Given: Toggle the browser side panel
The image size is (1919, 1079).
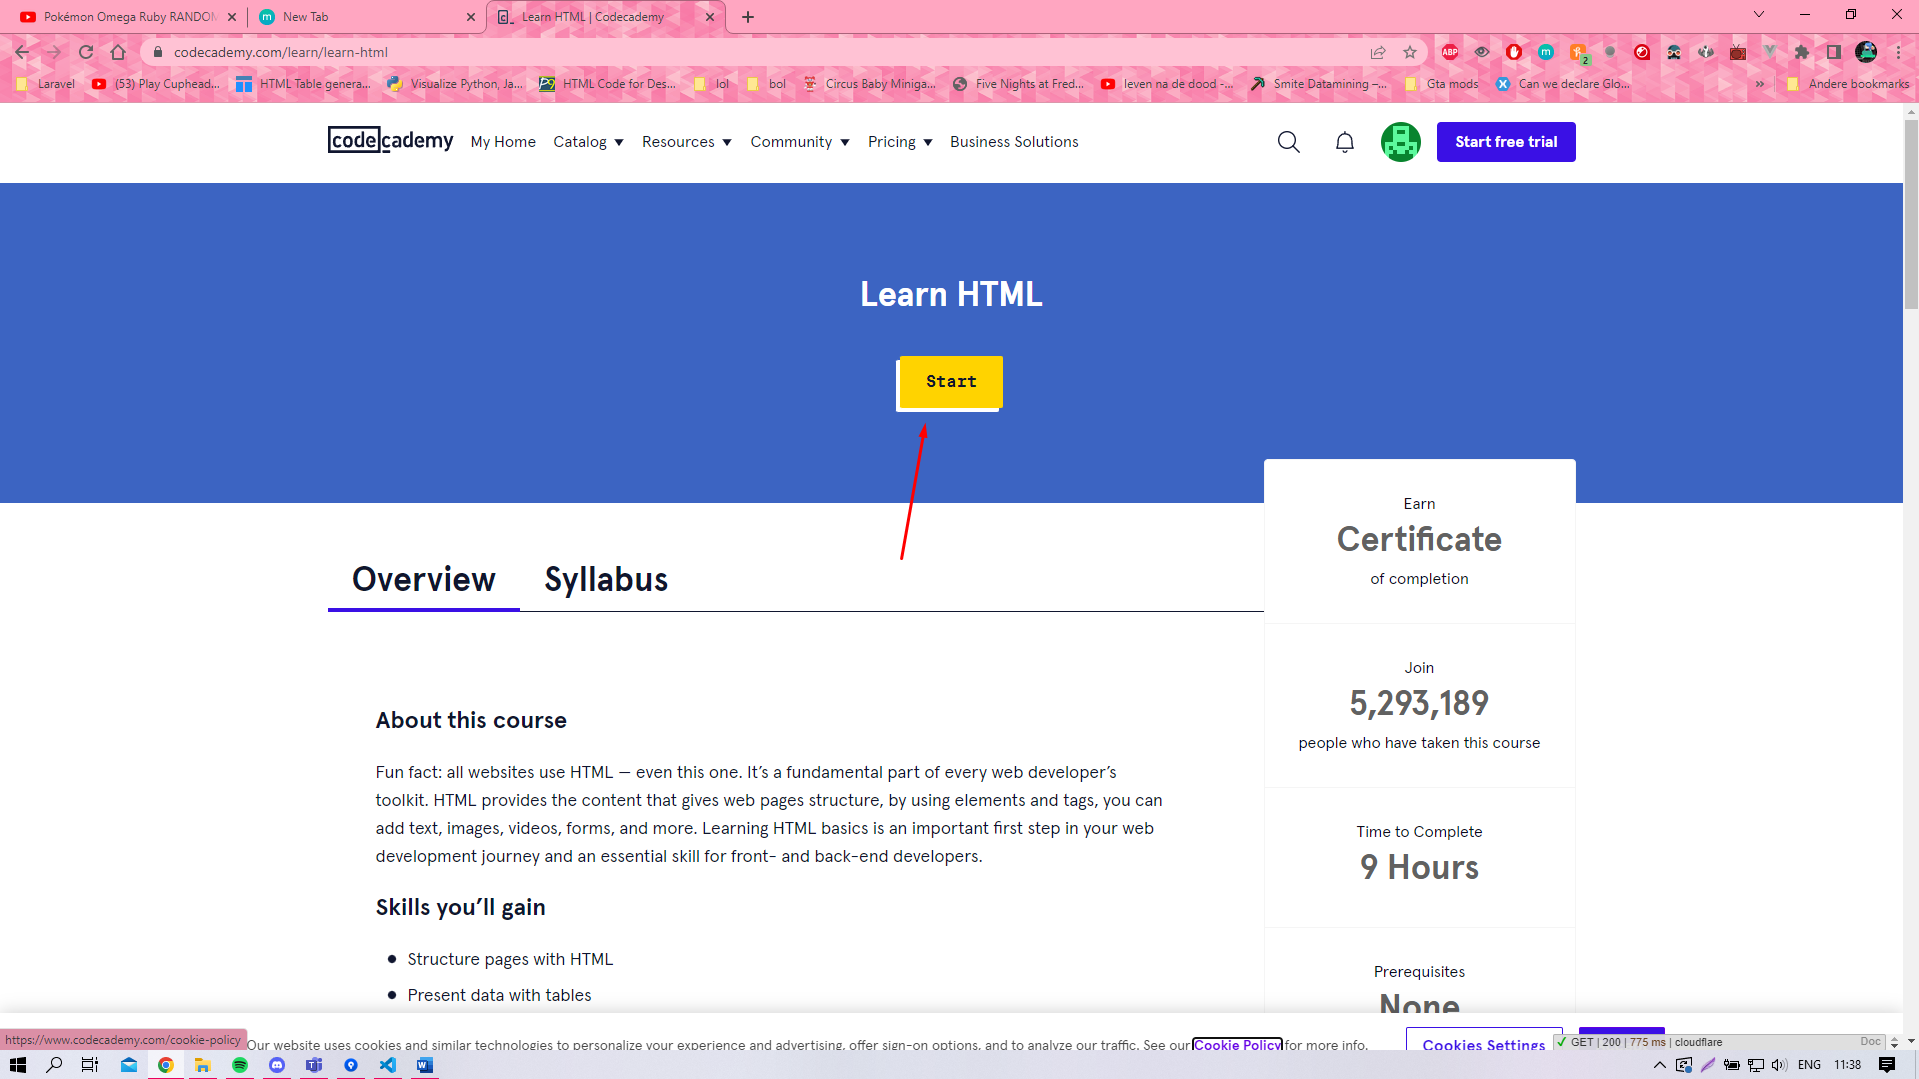Looking at the screenshot, I should [x=1833, y=52].
